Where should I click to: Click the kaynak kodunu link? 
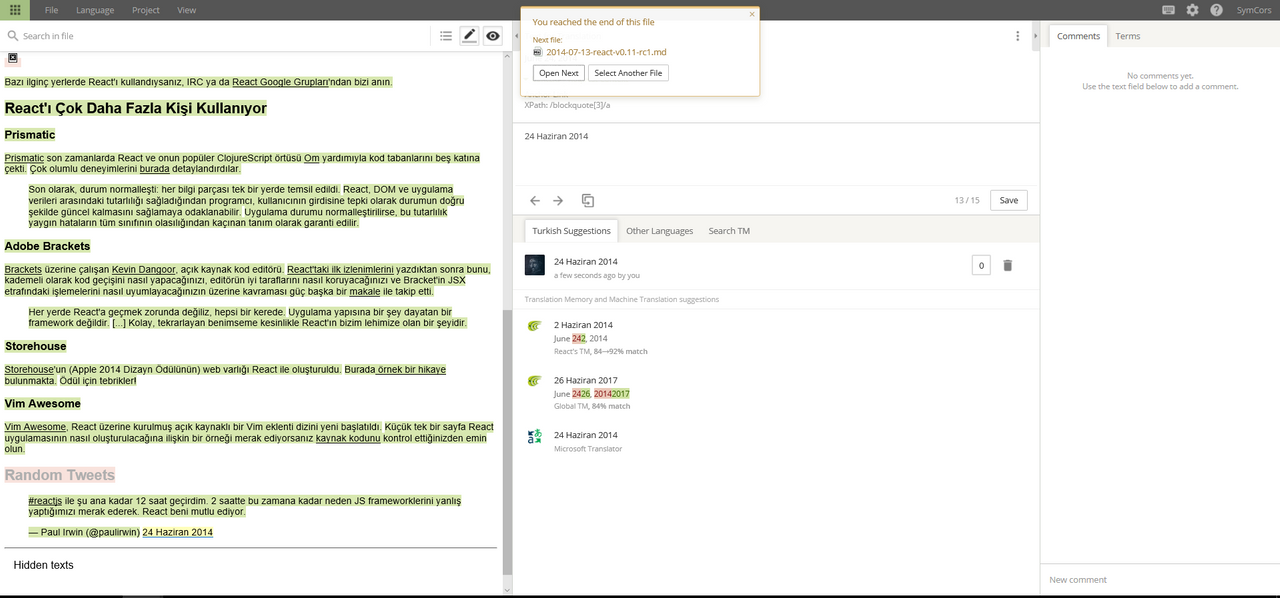347,438
